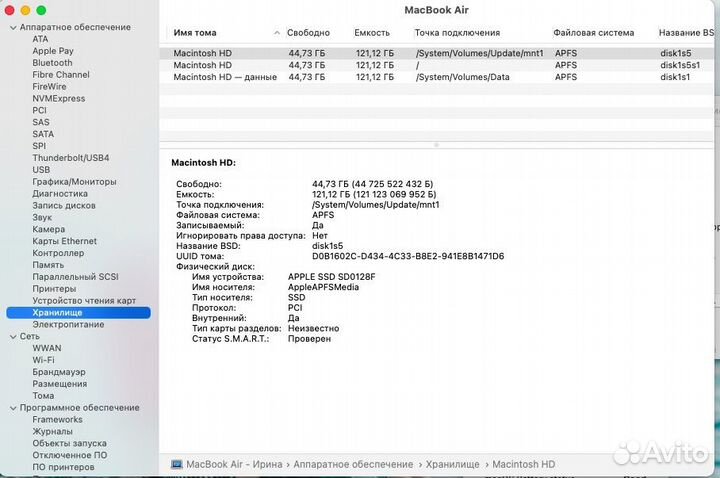This screenshot has height=478, width=720.
Task: Select Диагностика in sidebar
Action: click(60, 194)
